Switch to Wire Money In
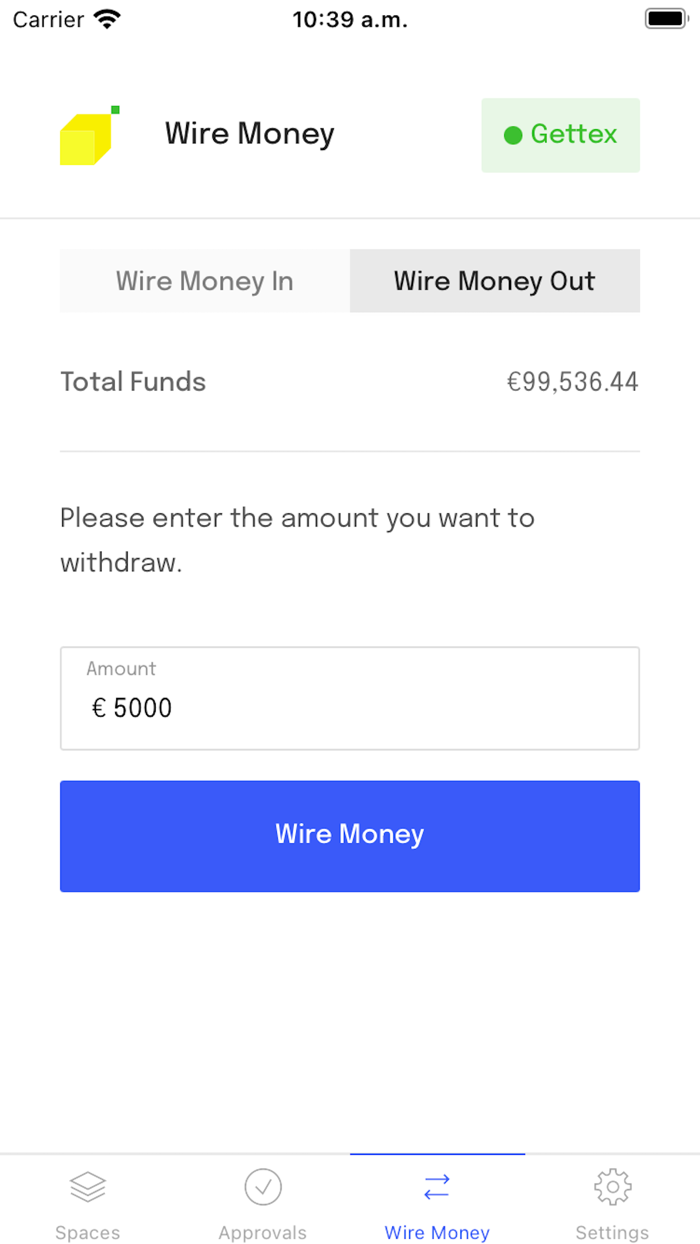700x1244 pixels. click(x=205, y=281)
